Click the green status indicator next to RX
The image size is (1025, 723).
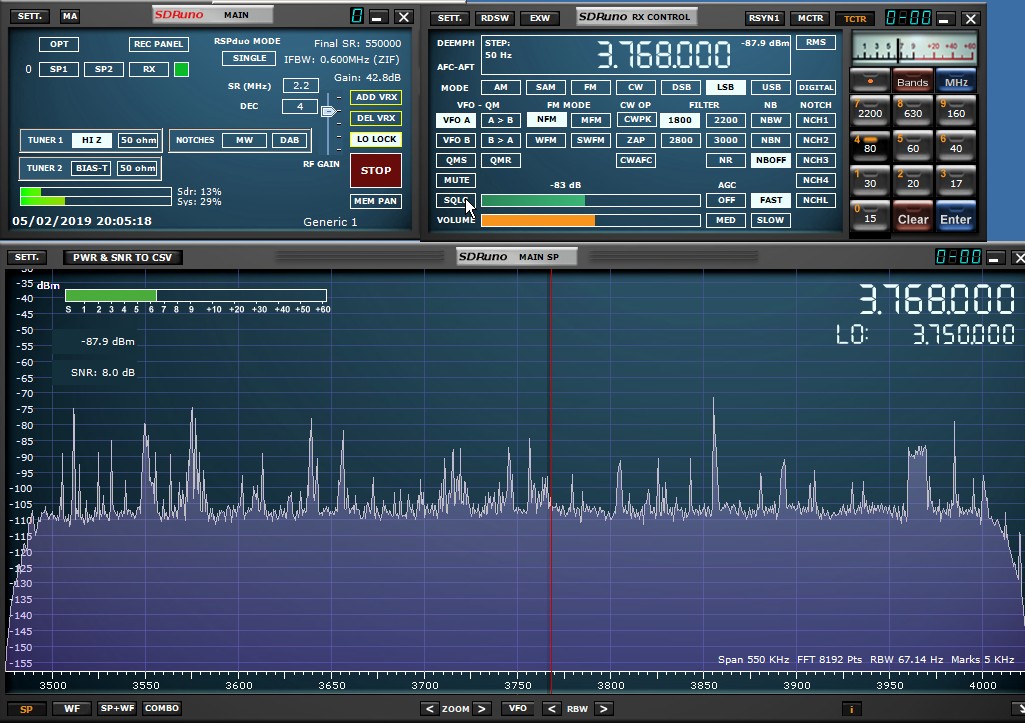[182, 69]
